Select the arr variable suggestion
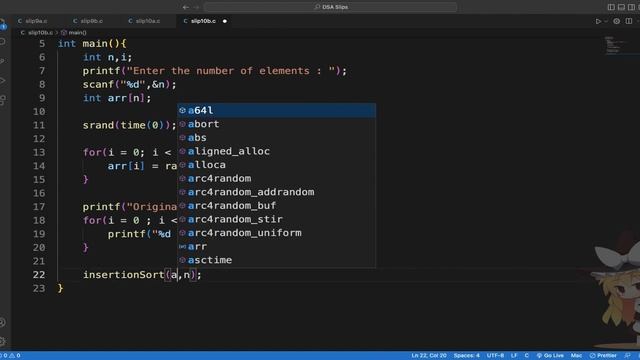 point(276,247)
